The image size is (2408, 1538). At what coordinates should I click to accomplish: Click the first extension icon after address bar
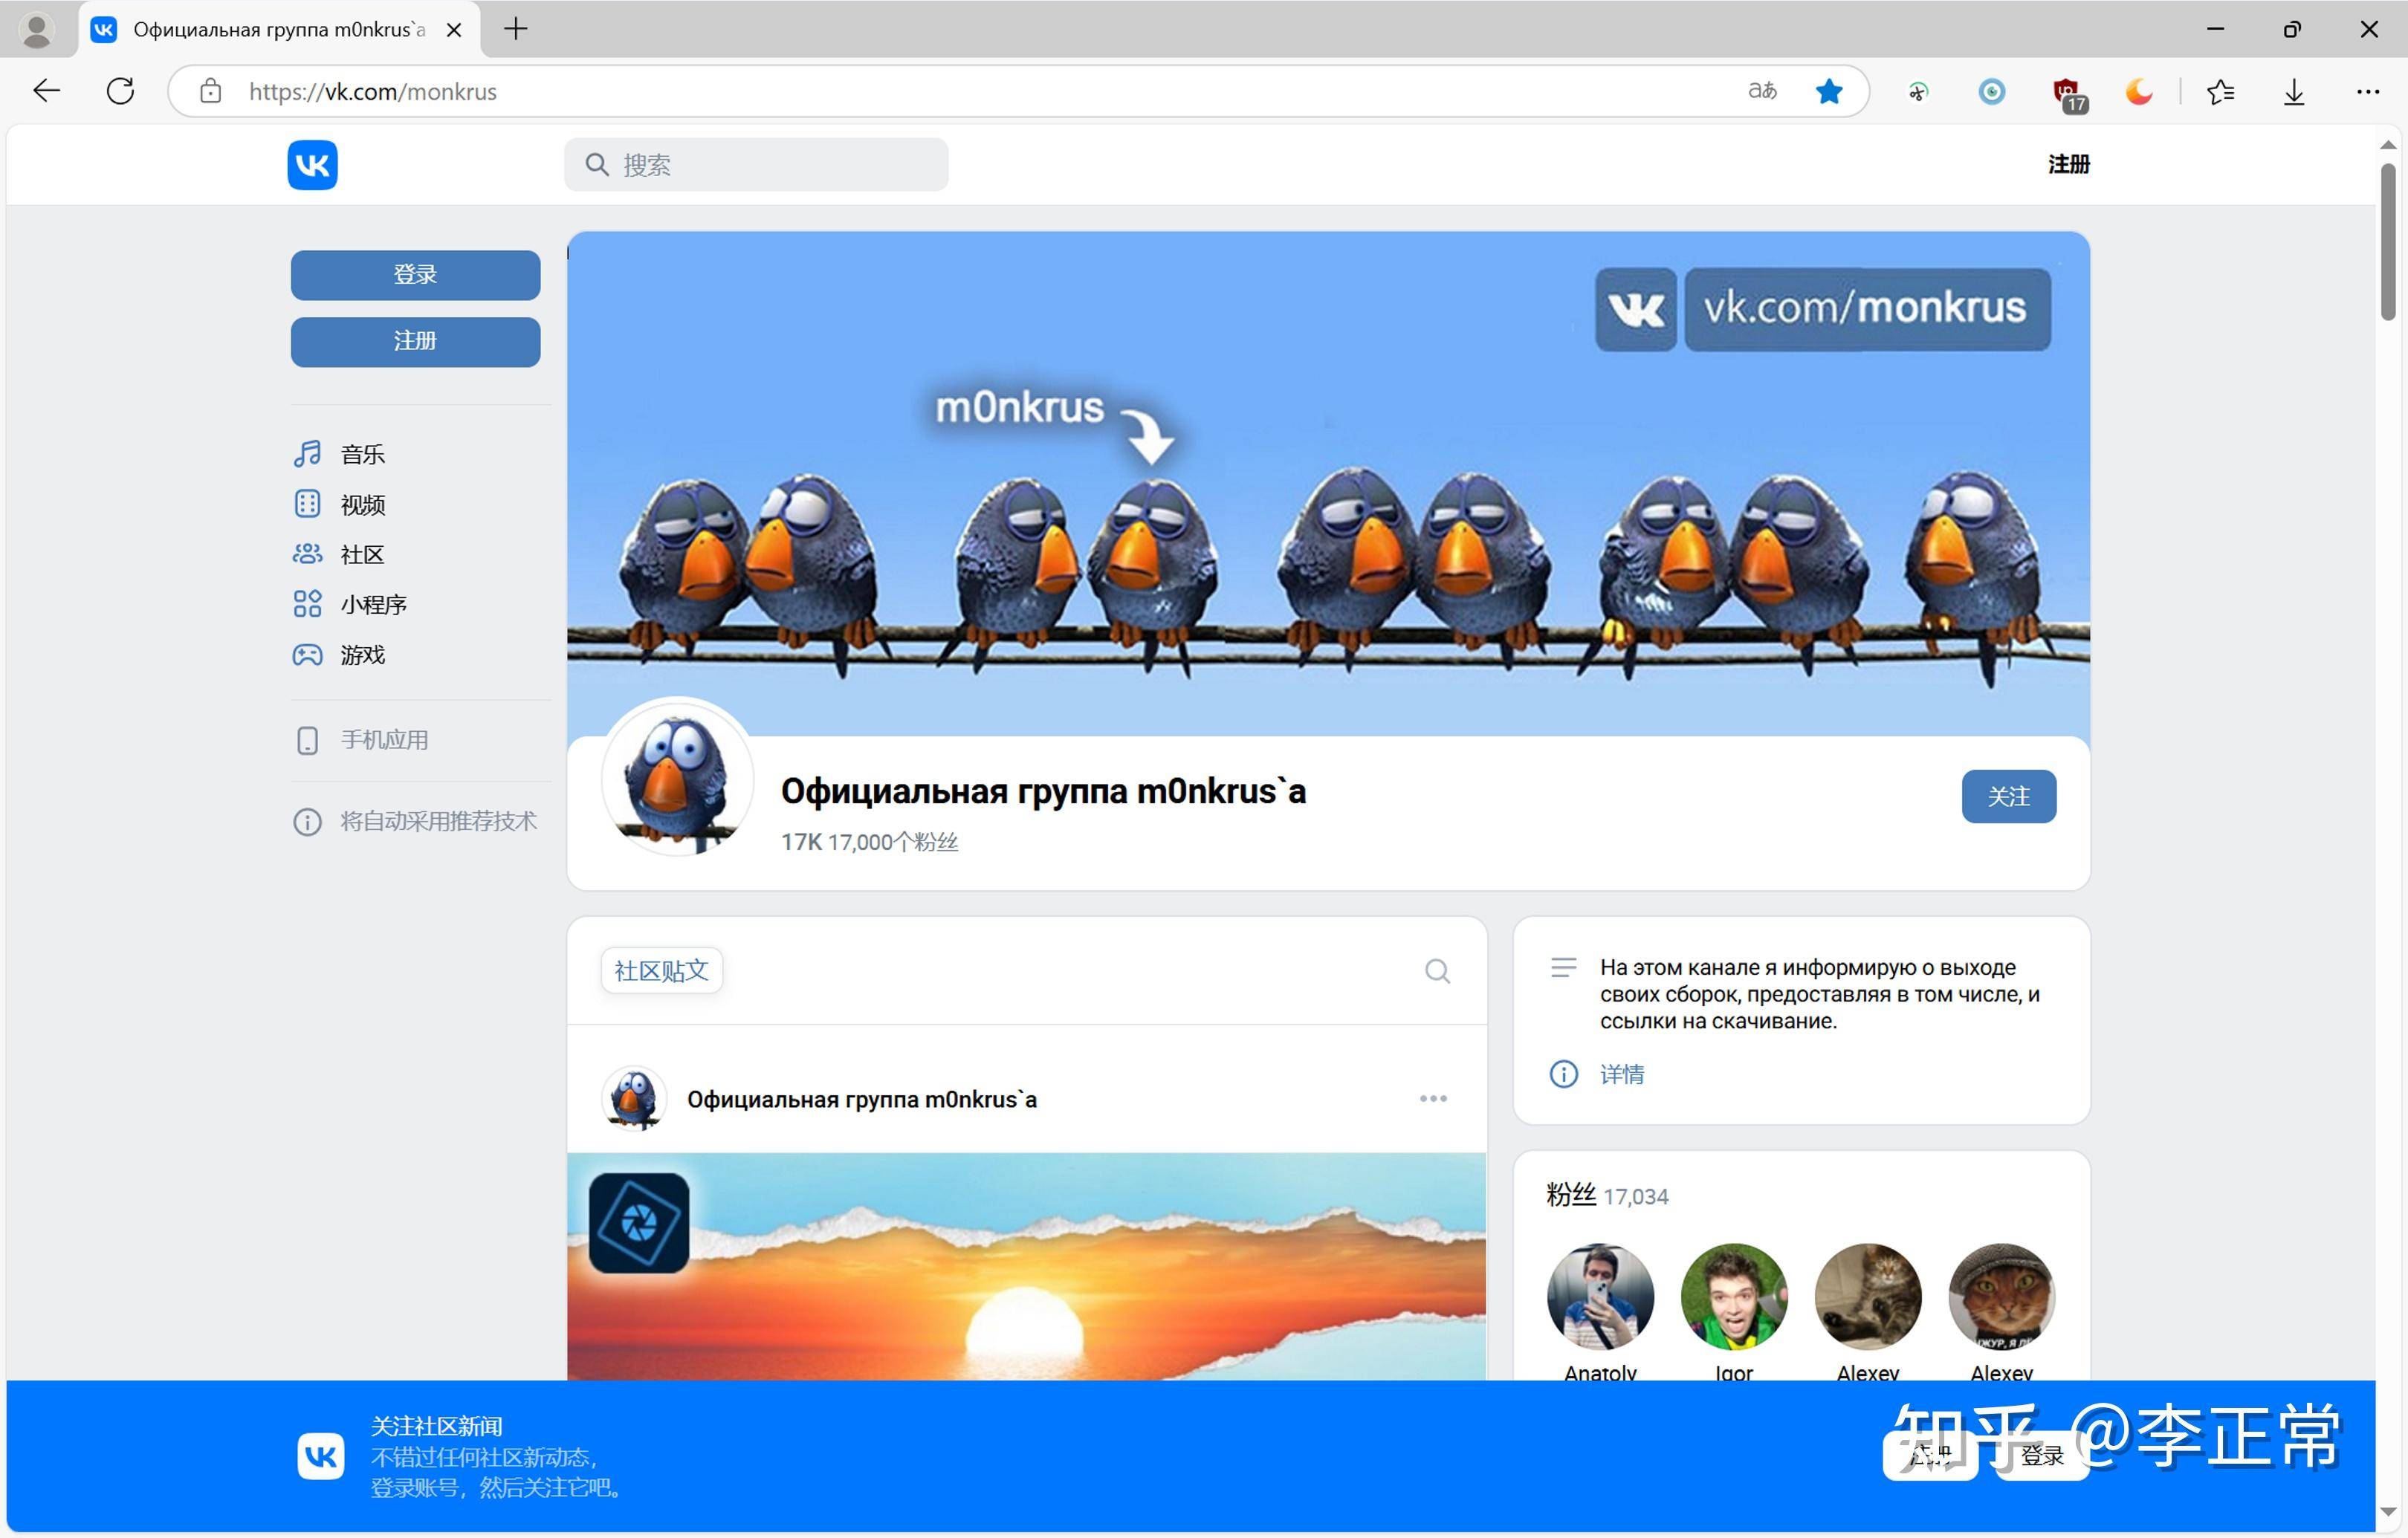[1917, 92]
